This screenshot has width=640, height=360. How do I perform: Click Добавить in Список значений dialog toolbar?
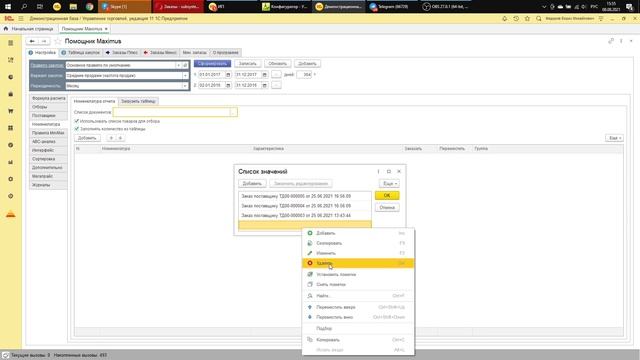(252, 184)
